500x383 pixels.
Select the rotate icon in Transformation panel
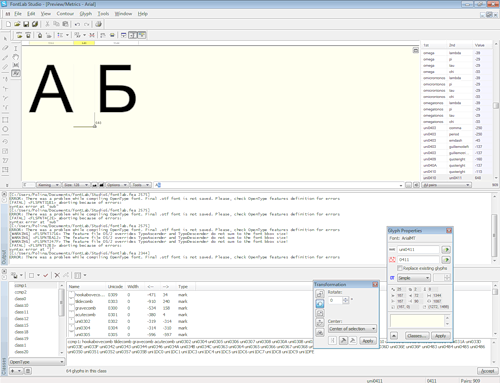coord(320,304)
